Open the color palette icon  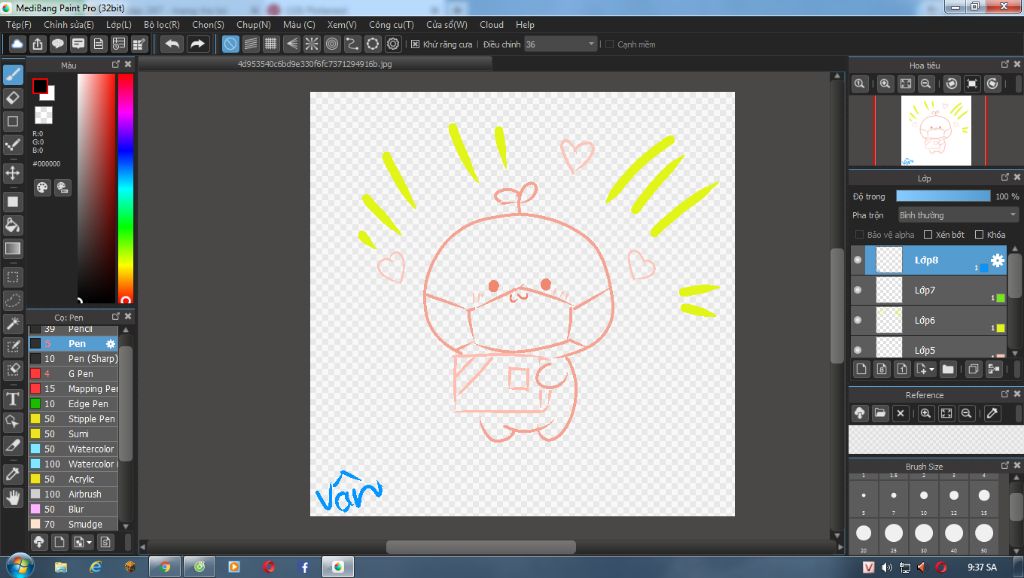tap(42, 188)
